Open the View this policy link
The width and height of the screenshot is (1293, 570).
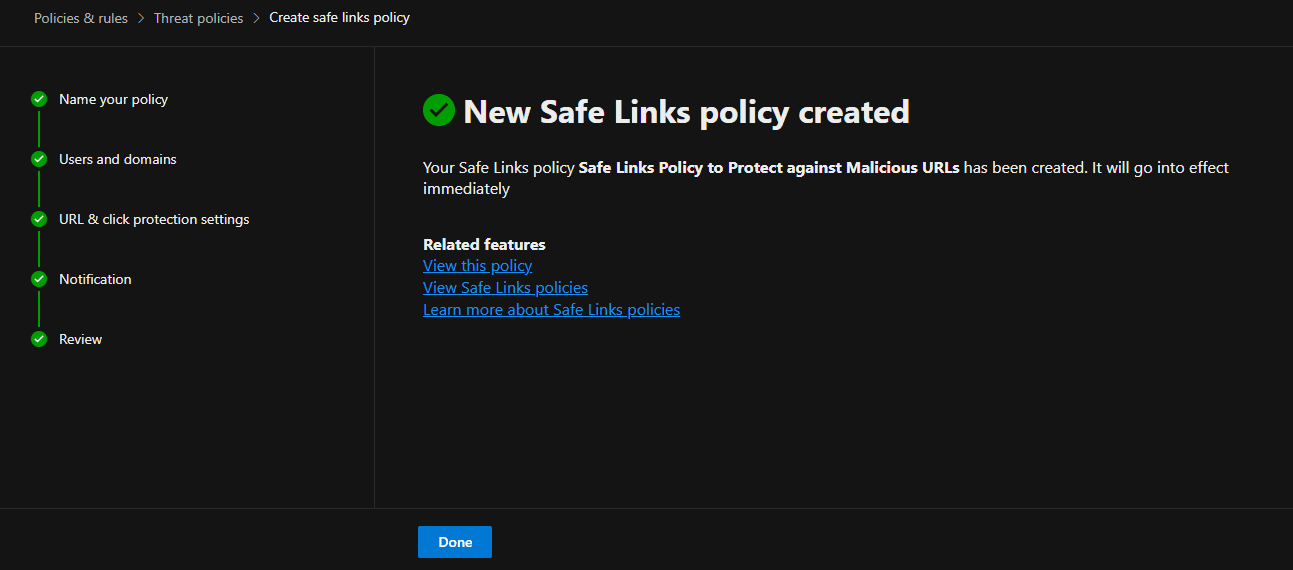[477, 266]
